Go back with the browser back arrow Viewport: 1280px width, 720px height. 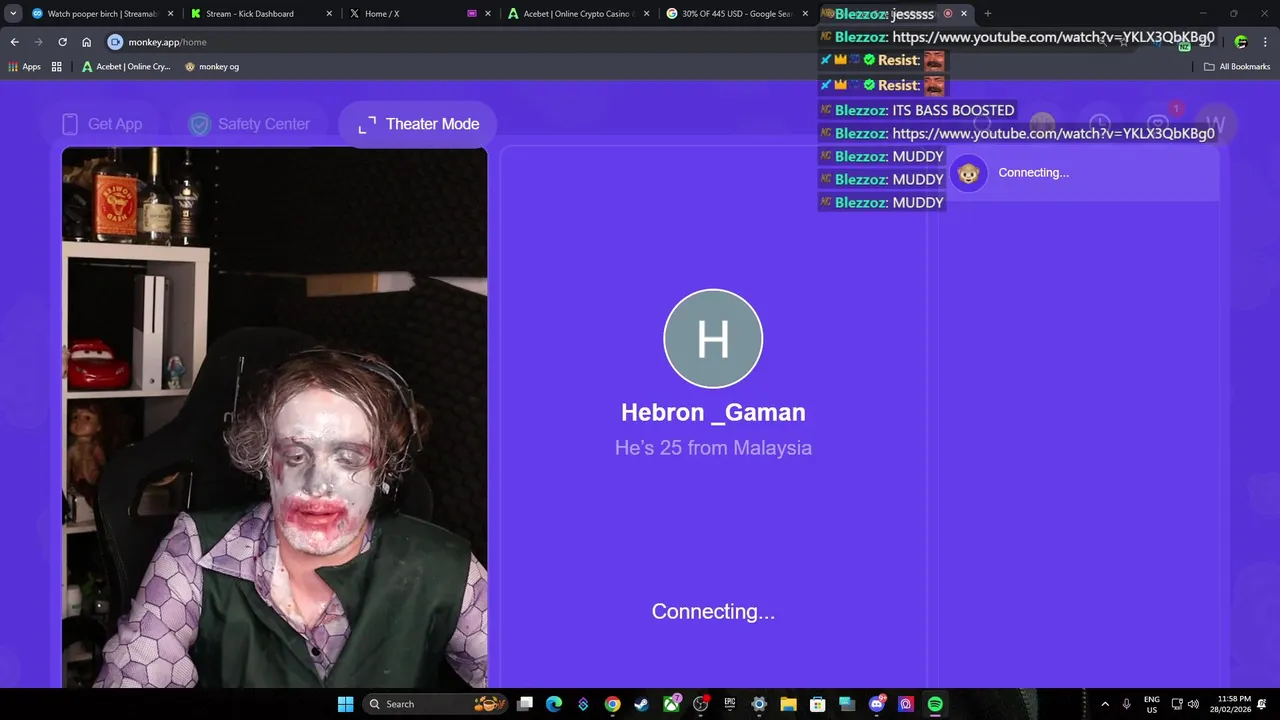coord(14,42)
